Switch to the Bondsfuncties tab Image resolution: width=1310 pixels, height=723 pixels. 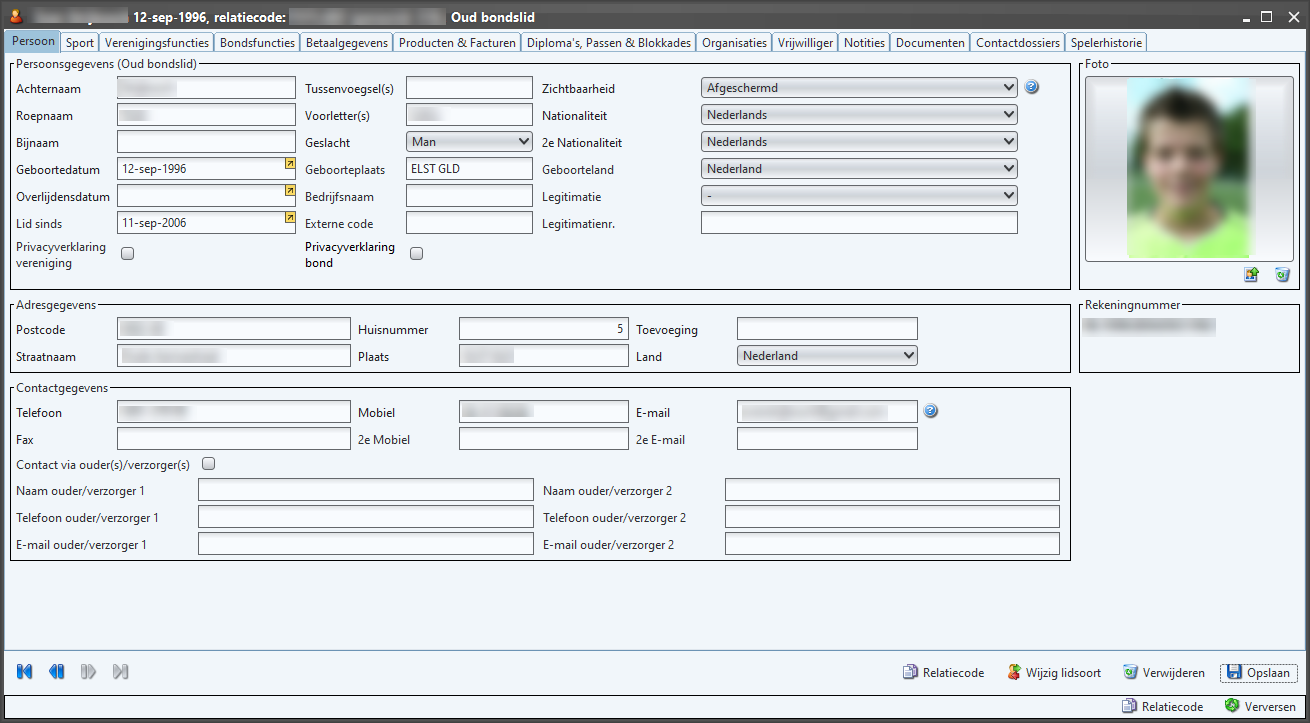257,43
